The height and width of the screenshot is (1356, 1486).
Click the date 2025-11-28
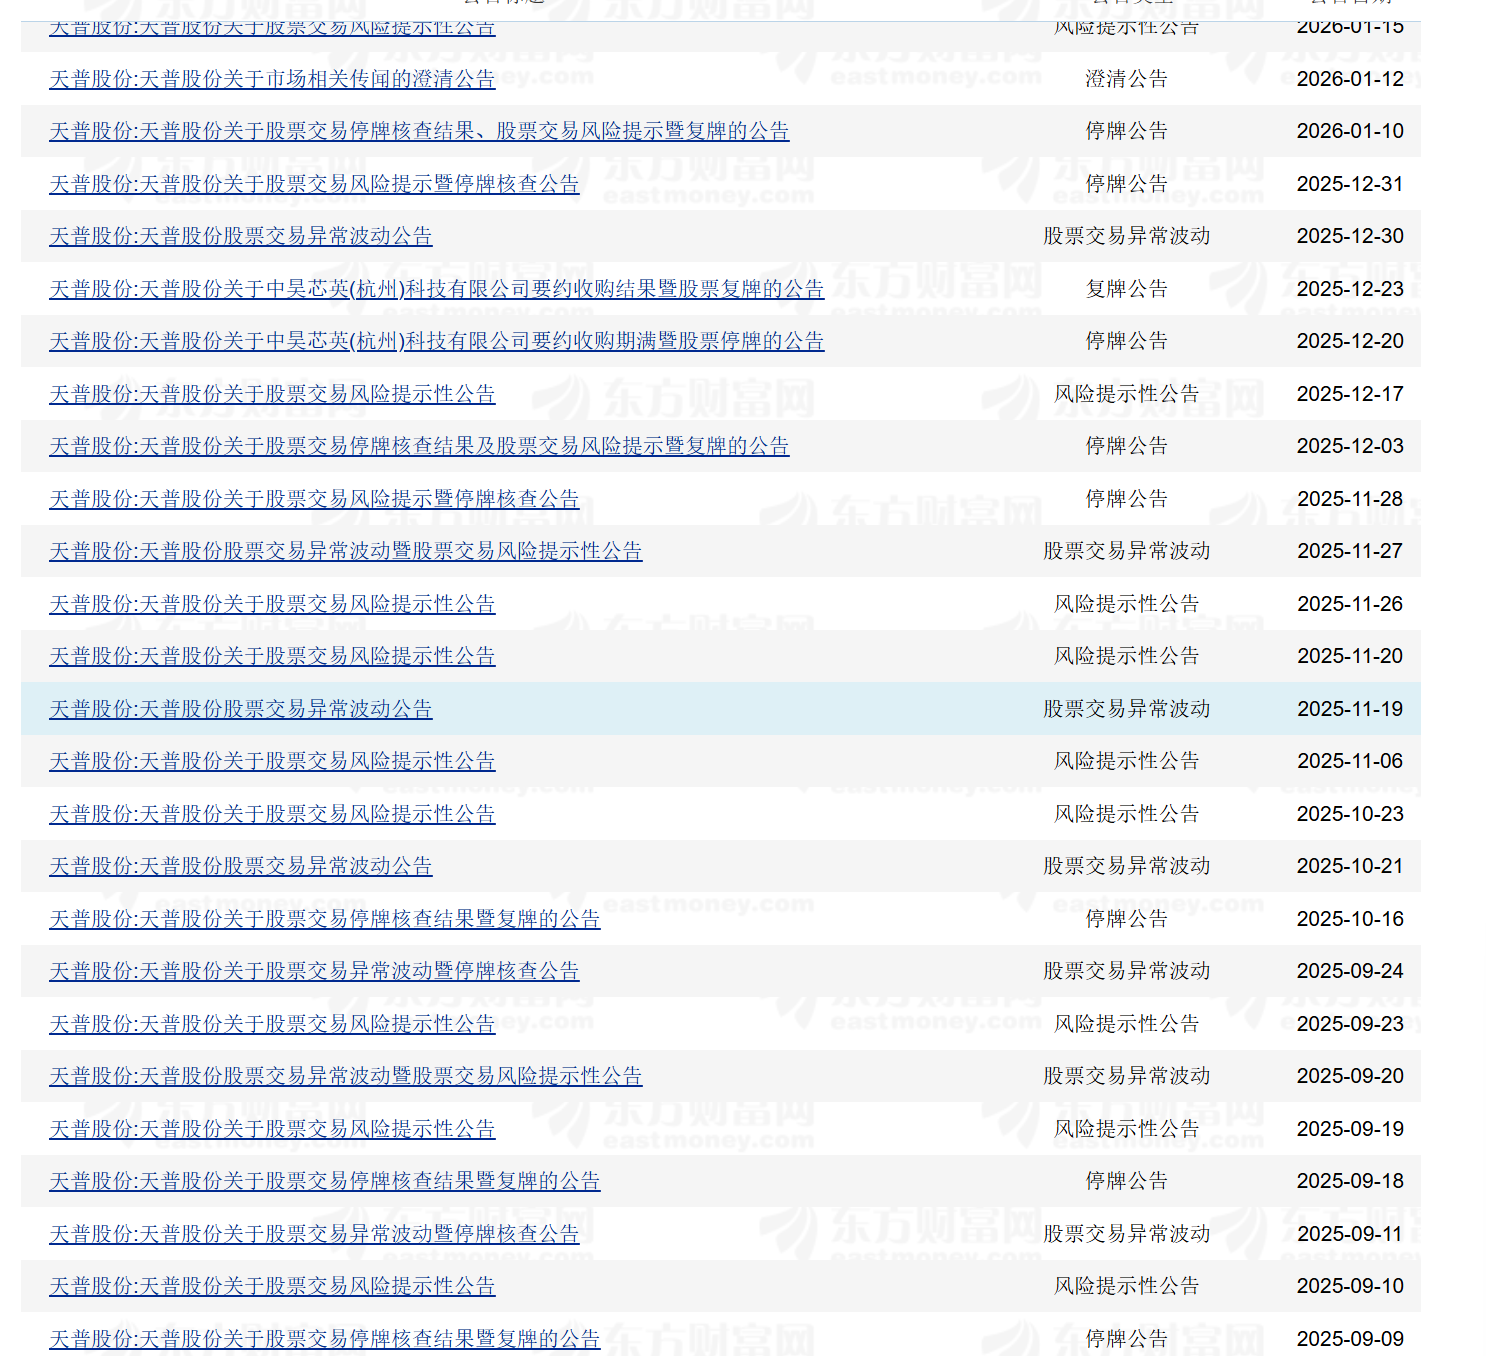(1350, 499)
